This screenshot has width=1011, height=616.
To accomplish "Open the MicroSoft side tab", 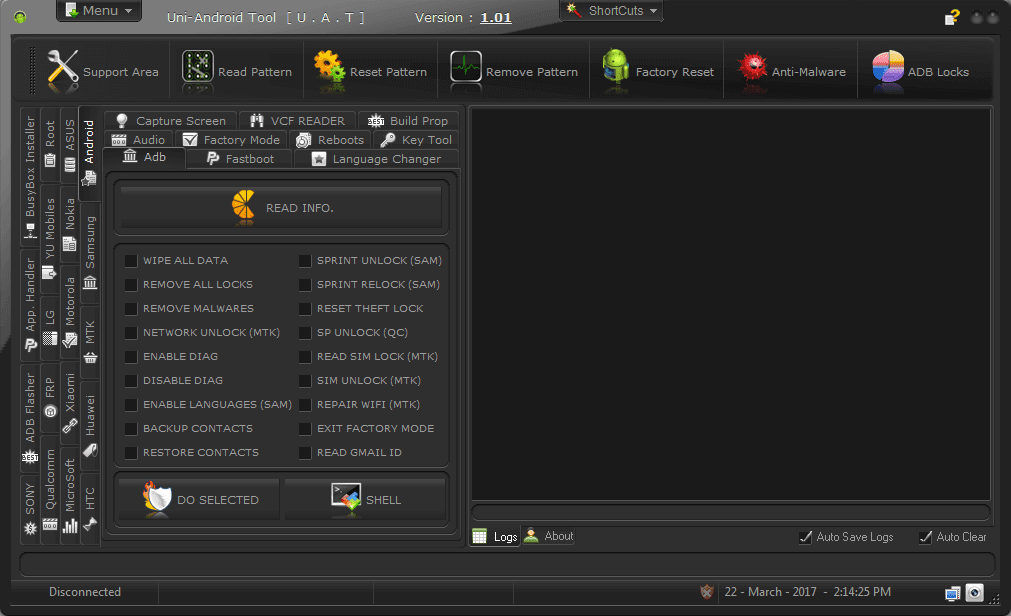I will (x=70, y=495).
